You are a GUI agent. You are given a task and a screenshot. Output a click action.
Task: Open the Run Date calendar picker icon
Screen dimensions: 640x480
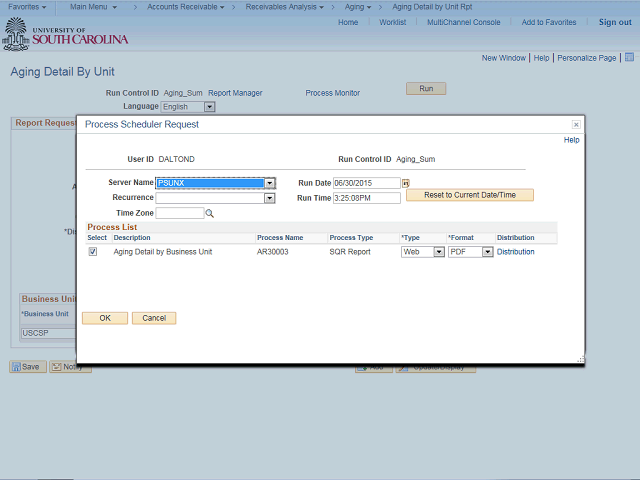point(406,183)
